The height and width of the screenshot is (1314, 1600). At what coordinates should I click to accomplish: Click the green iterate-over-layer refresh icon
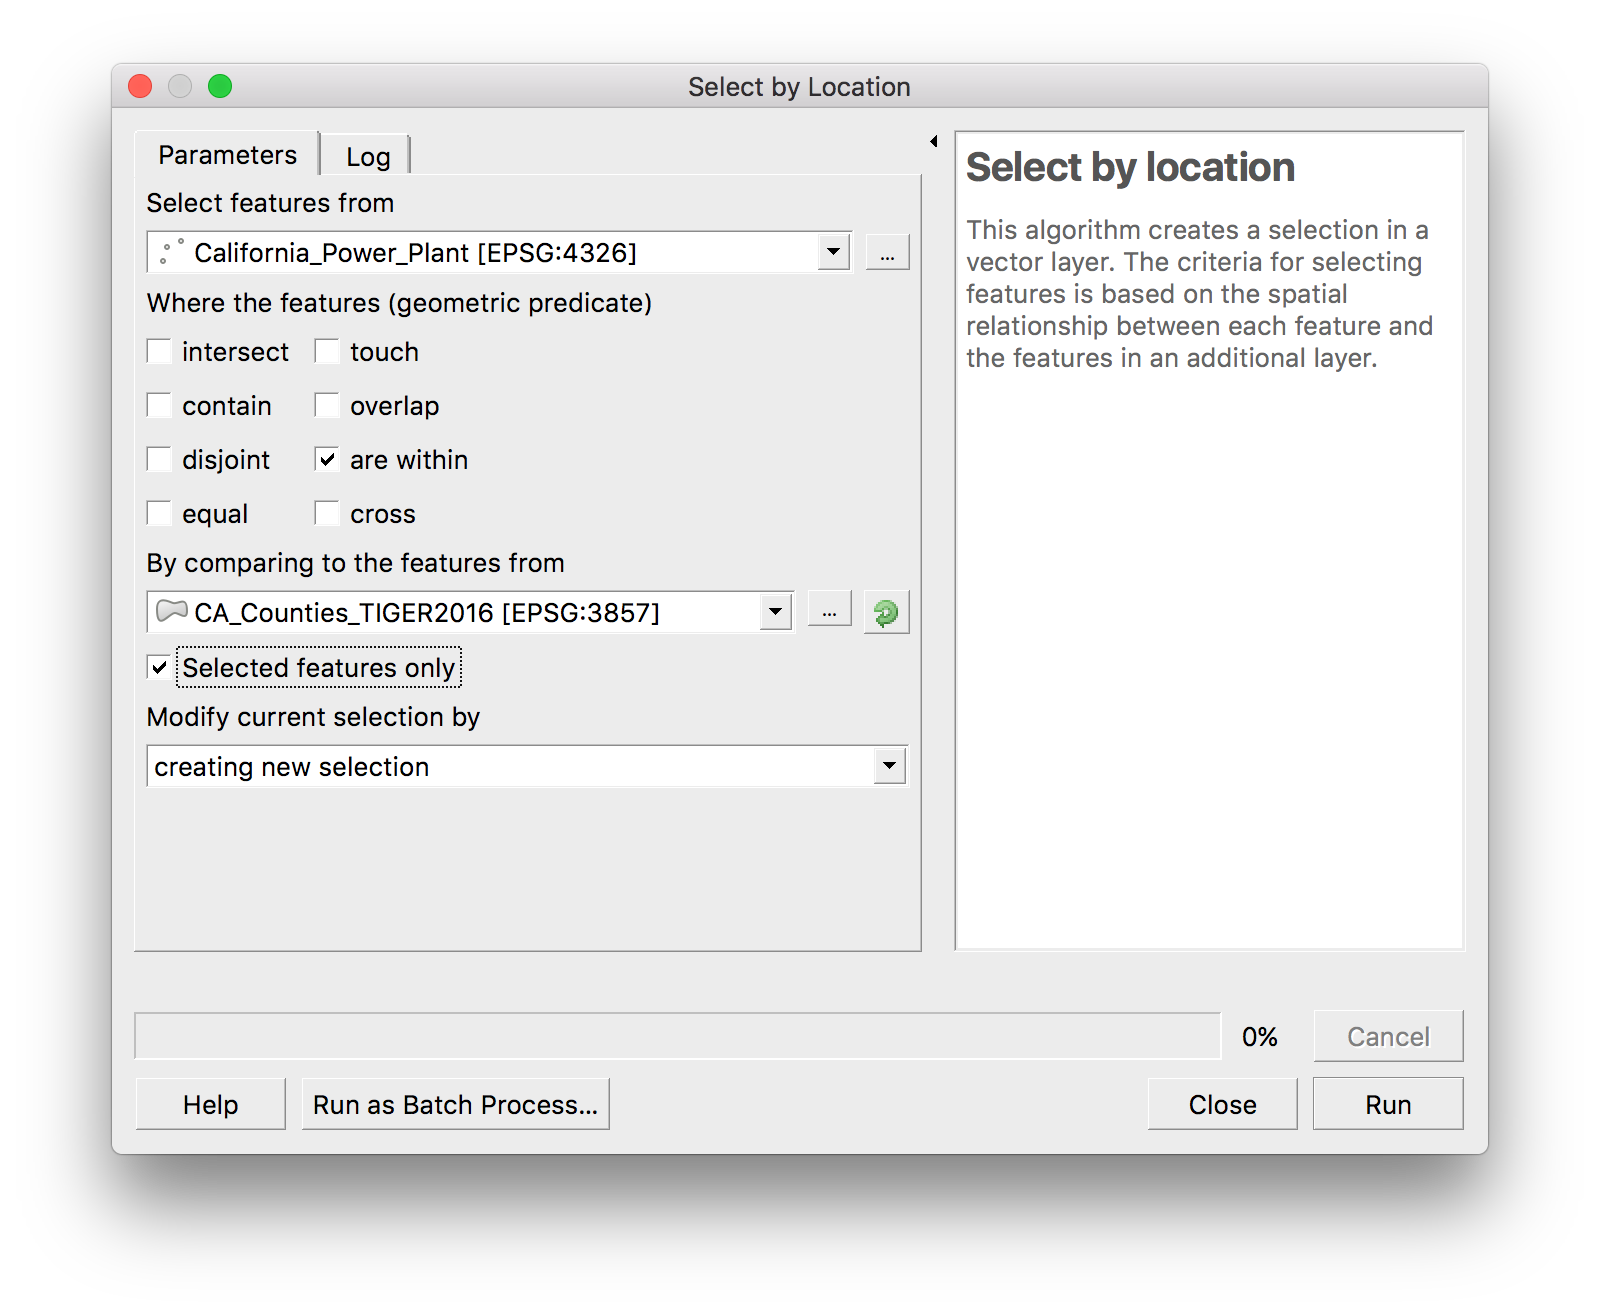(x=886, y=612)
